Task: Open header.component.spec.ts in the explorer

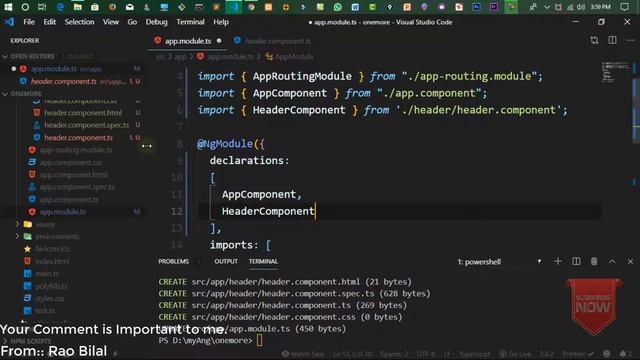Action: tap(87, 125)
